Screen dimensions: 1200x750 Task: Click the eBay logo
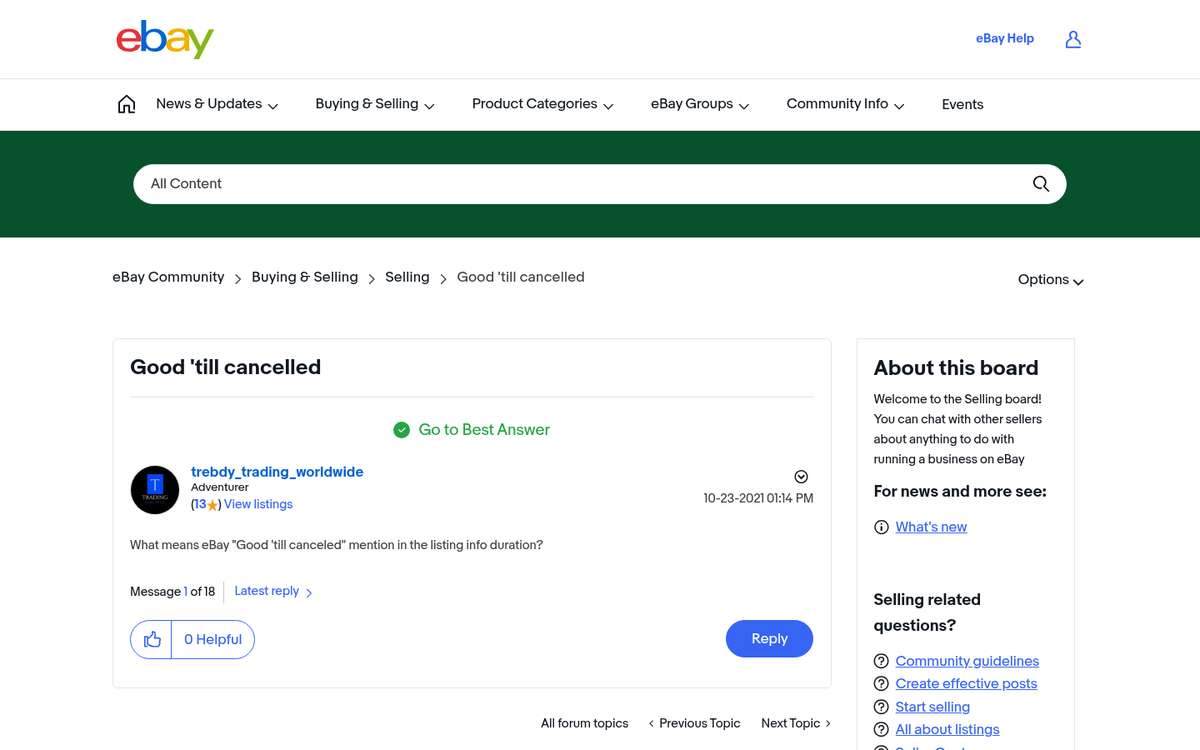164,39
